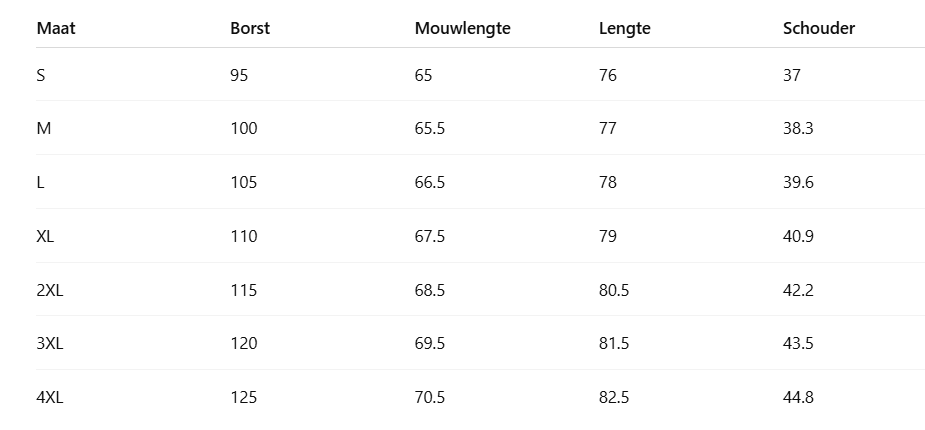Select the L size cell
This screenshot has width=925, height=430.
pyautogui.click(x=41, y=182)
